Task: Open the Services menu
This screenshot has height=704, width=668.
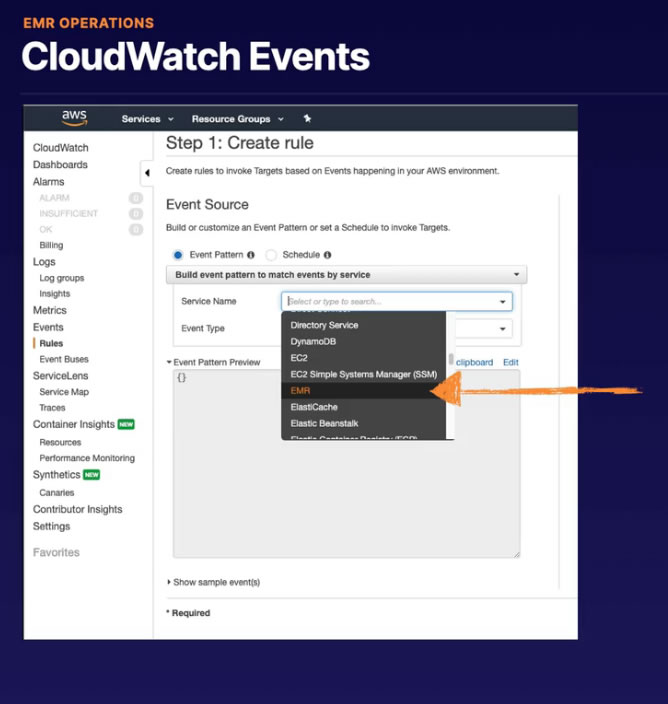Action: pyautogui.click(x=147, y=119)
